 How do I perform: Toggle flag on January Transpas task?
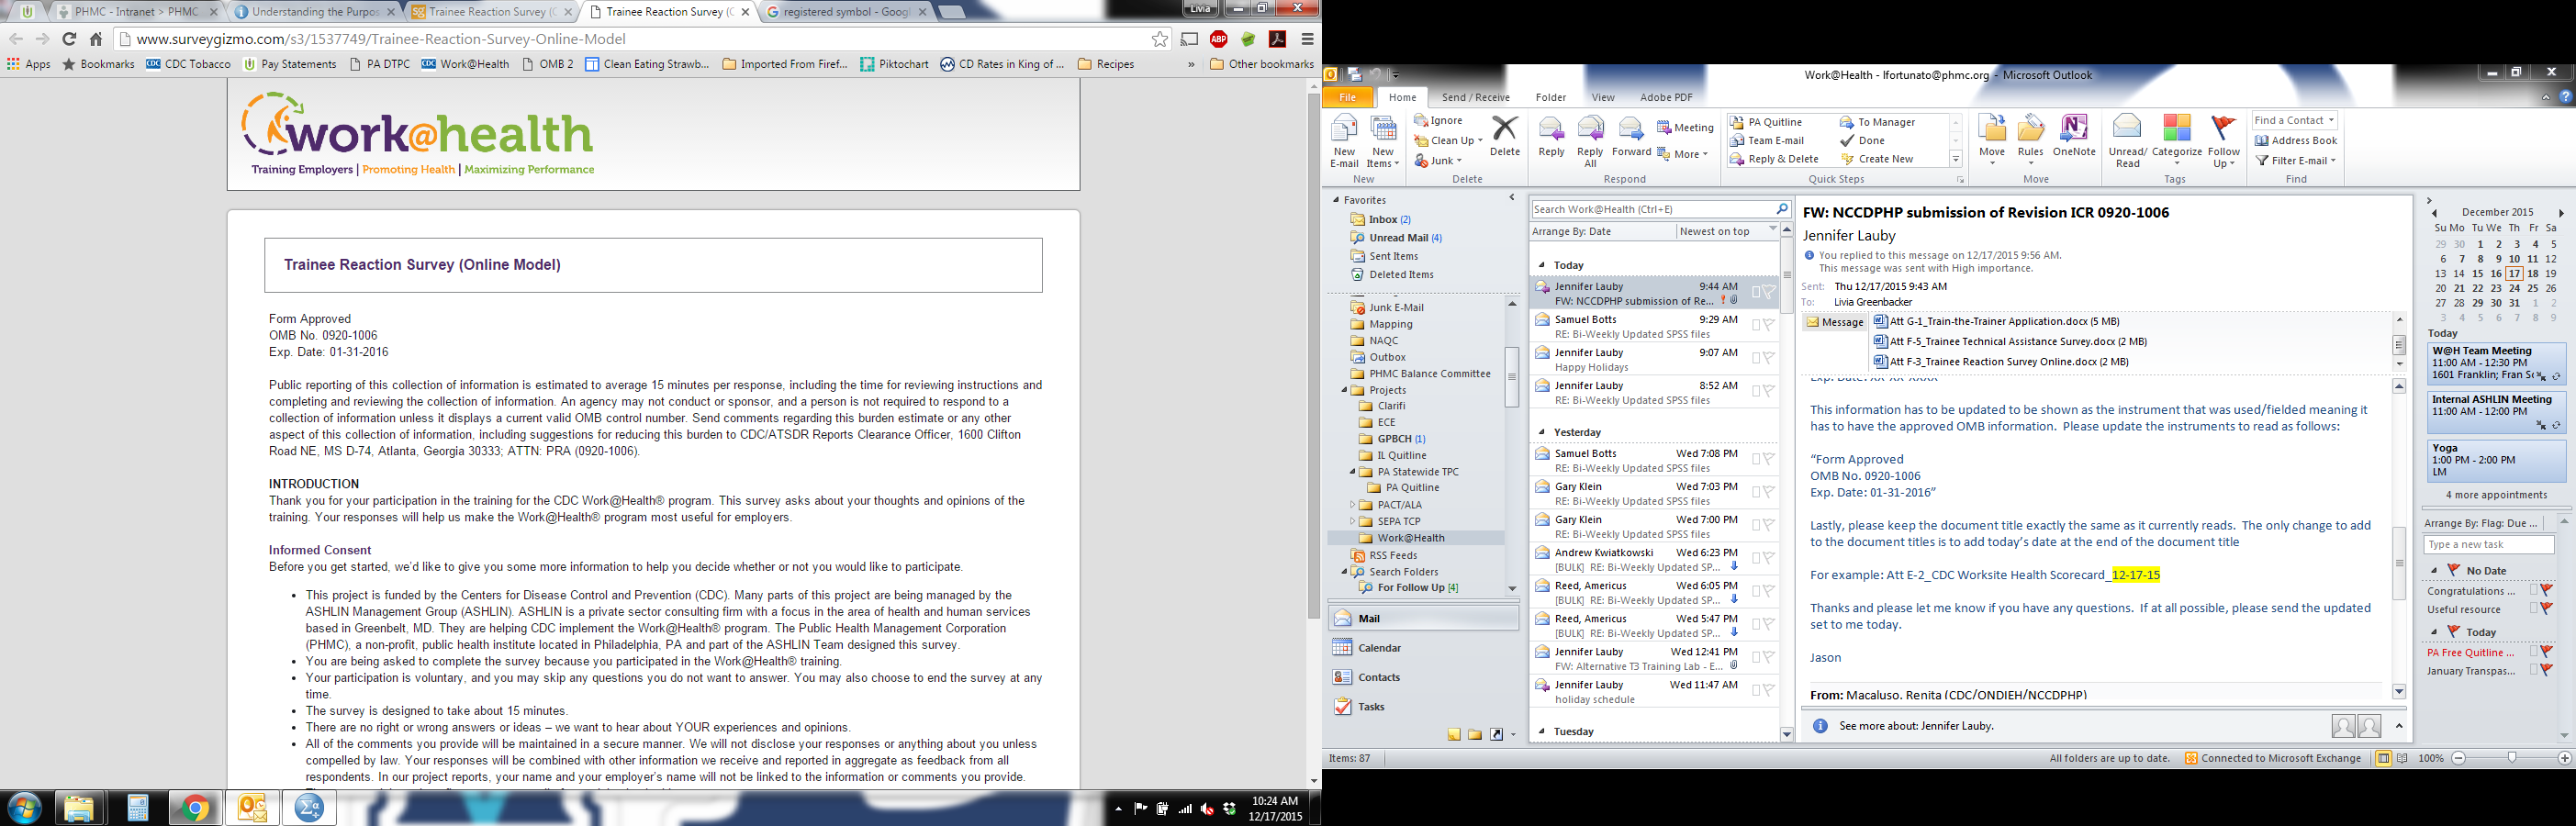[x=2546, y=671]
